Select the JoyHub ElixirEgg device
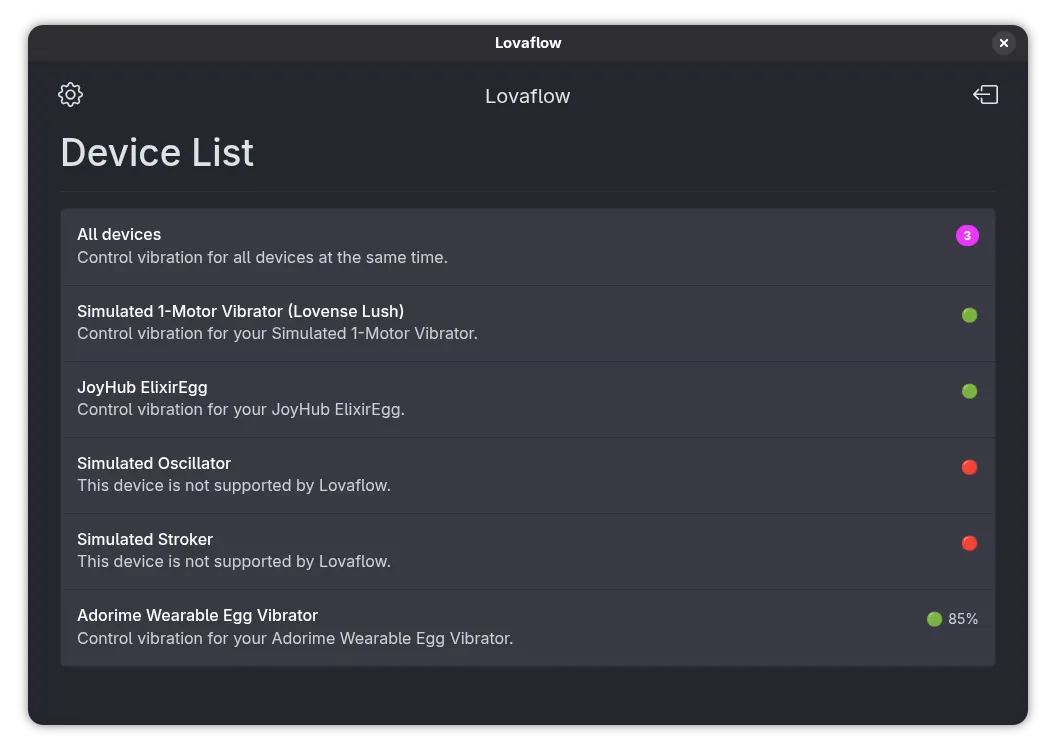Image resolution: width=1056 pixels, height=756 pixels. tap(527, 399)
